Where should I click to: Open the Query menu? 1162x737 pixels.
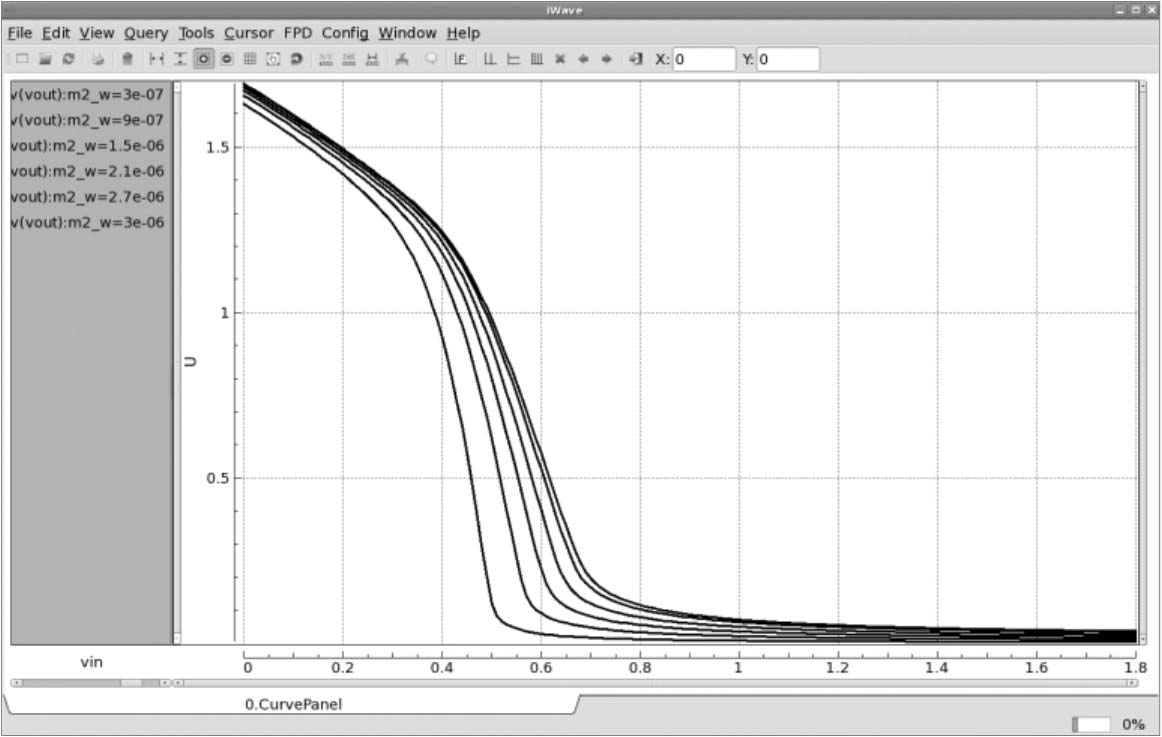click(x=146, y=33)
